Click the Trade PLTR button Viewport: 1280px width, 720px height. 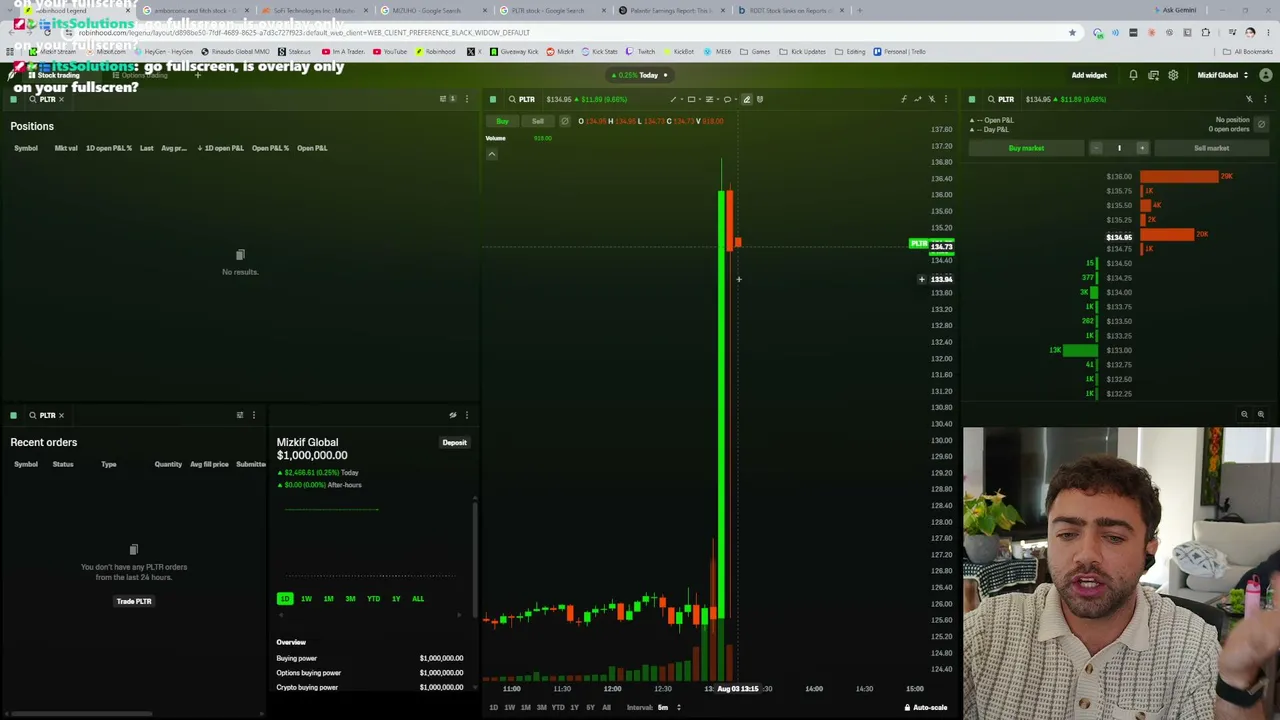(x=134, y=601)
